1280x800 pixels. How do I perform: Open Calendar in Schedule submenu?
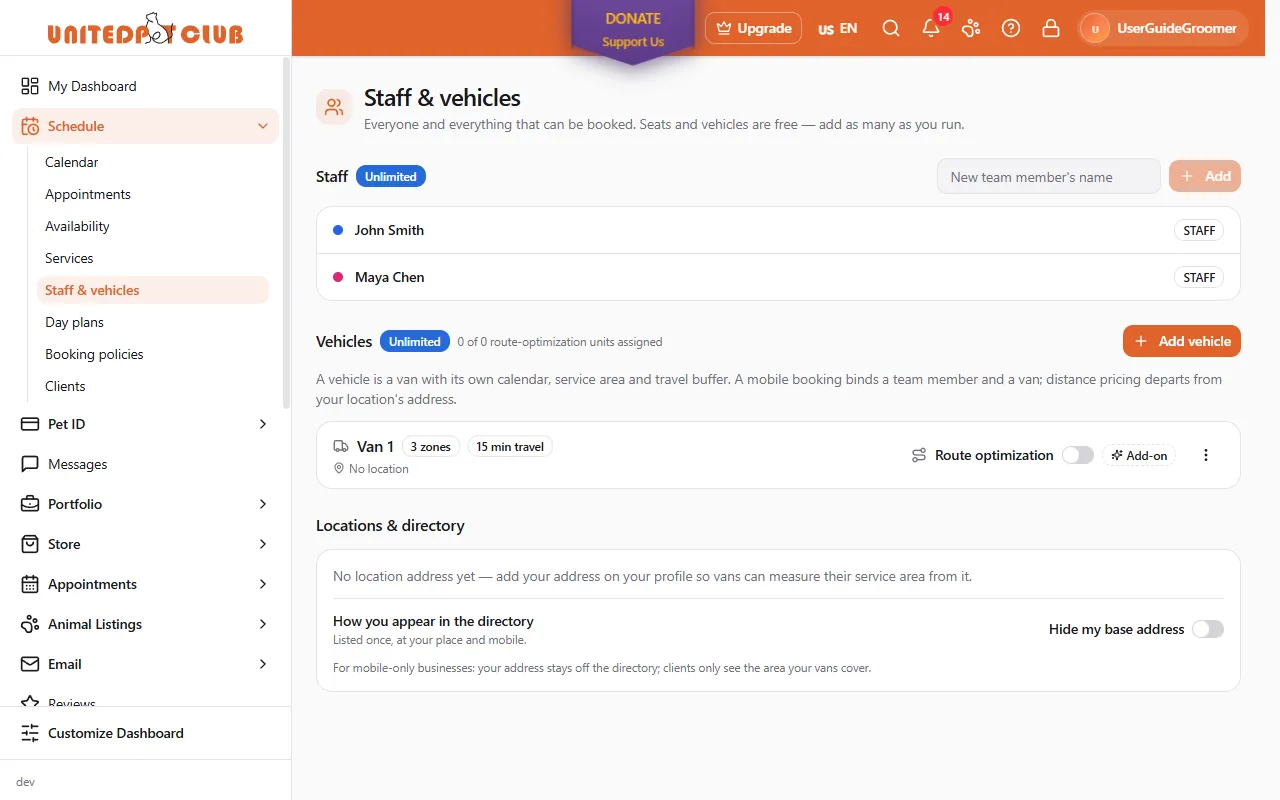(71, 162)
